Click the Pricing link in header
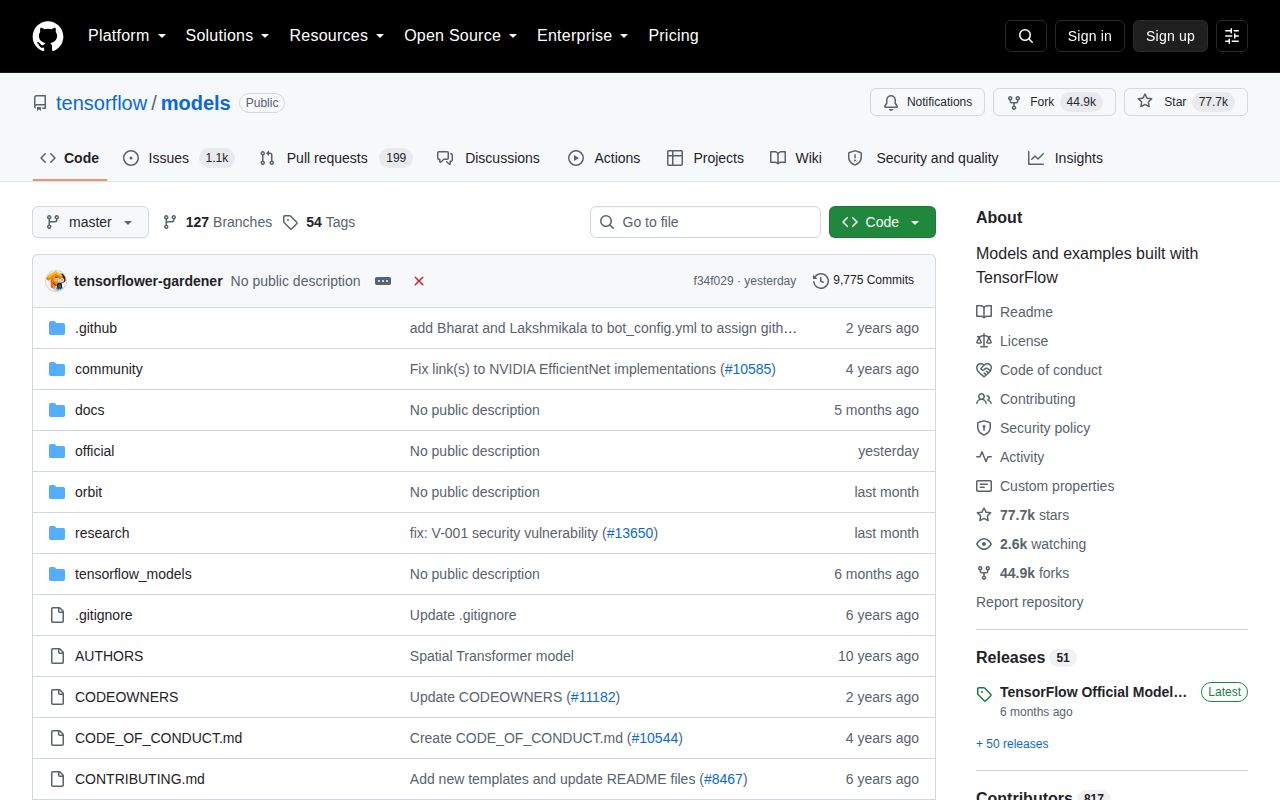 (x=673, y=36)
